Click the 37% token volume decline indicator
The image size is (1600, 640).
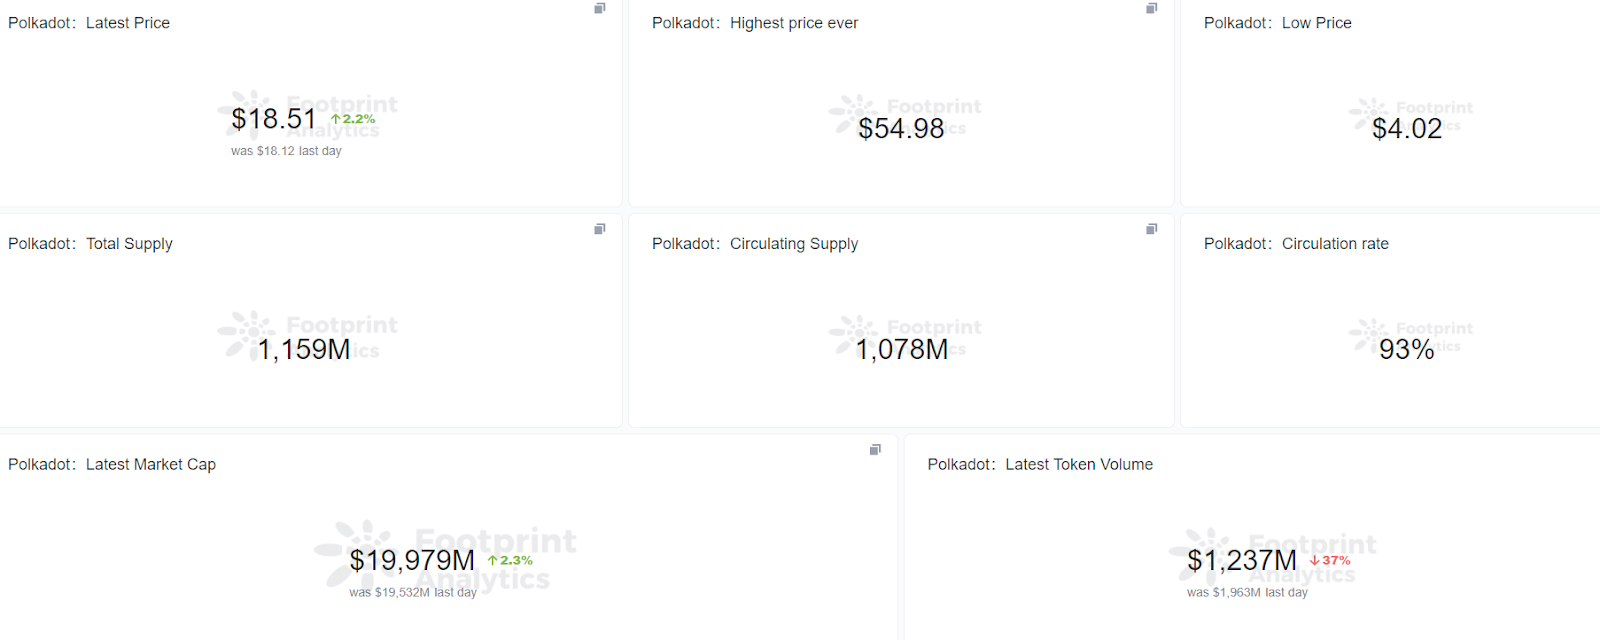tap(1331, 561)
